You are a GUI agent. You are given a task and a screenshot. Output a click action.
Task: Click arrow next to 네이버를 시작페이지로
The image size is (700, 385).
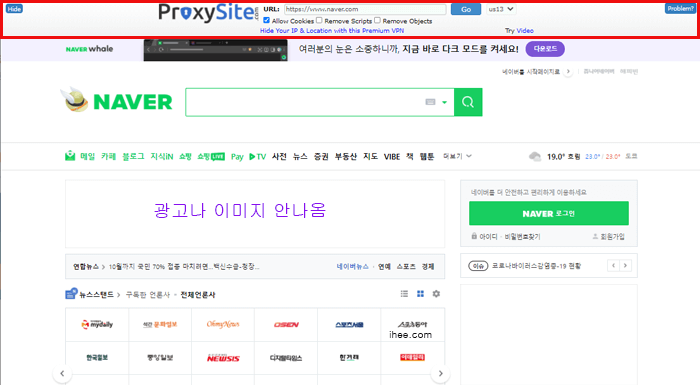[x=568, y=71]
